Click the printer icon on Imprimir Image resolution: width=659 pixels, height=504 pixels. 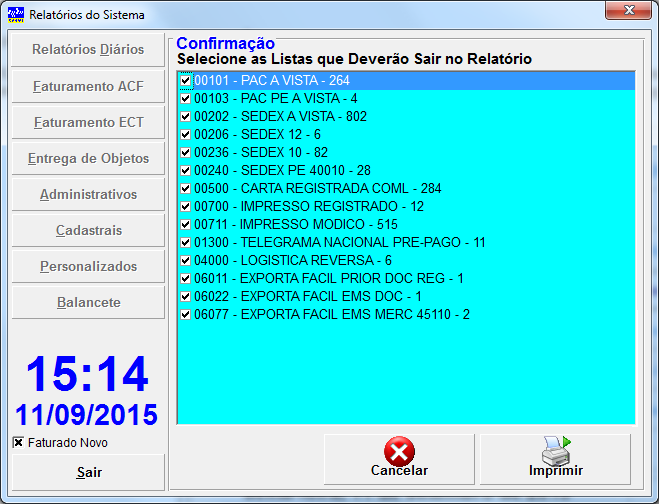tap(556, 451)
